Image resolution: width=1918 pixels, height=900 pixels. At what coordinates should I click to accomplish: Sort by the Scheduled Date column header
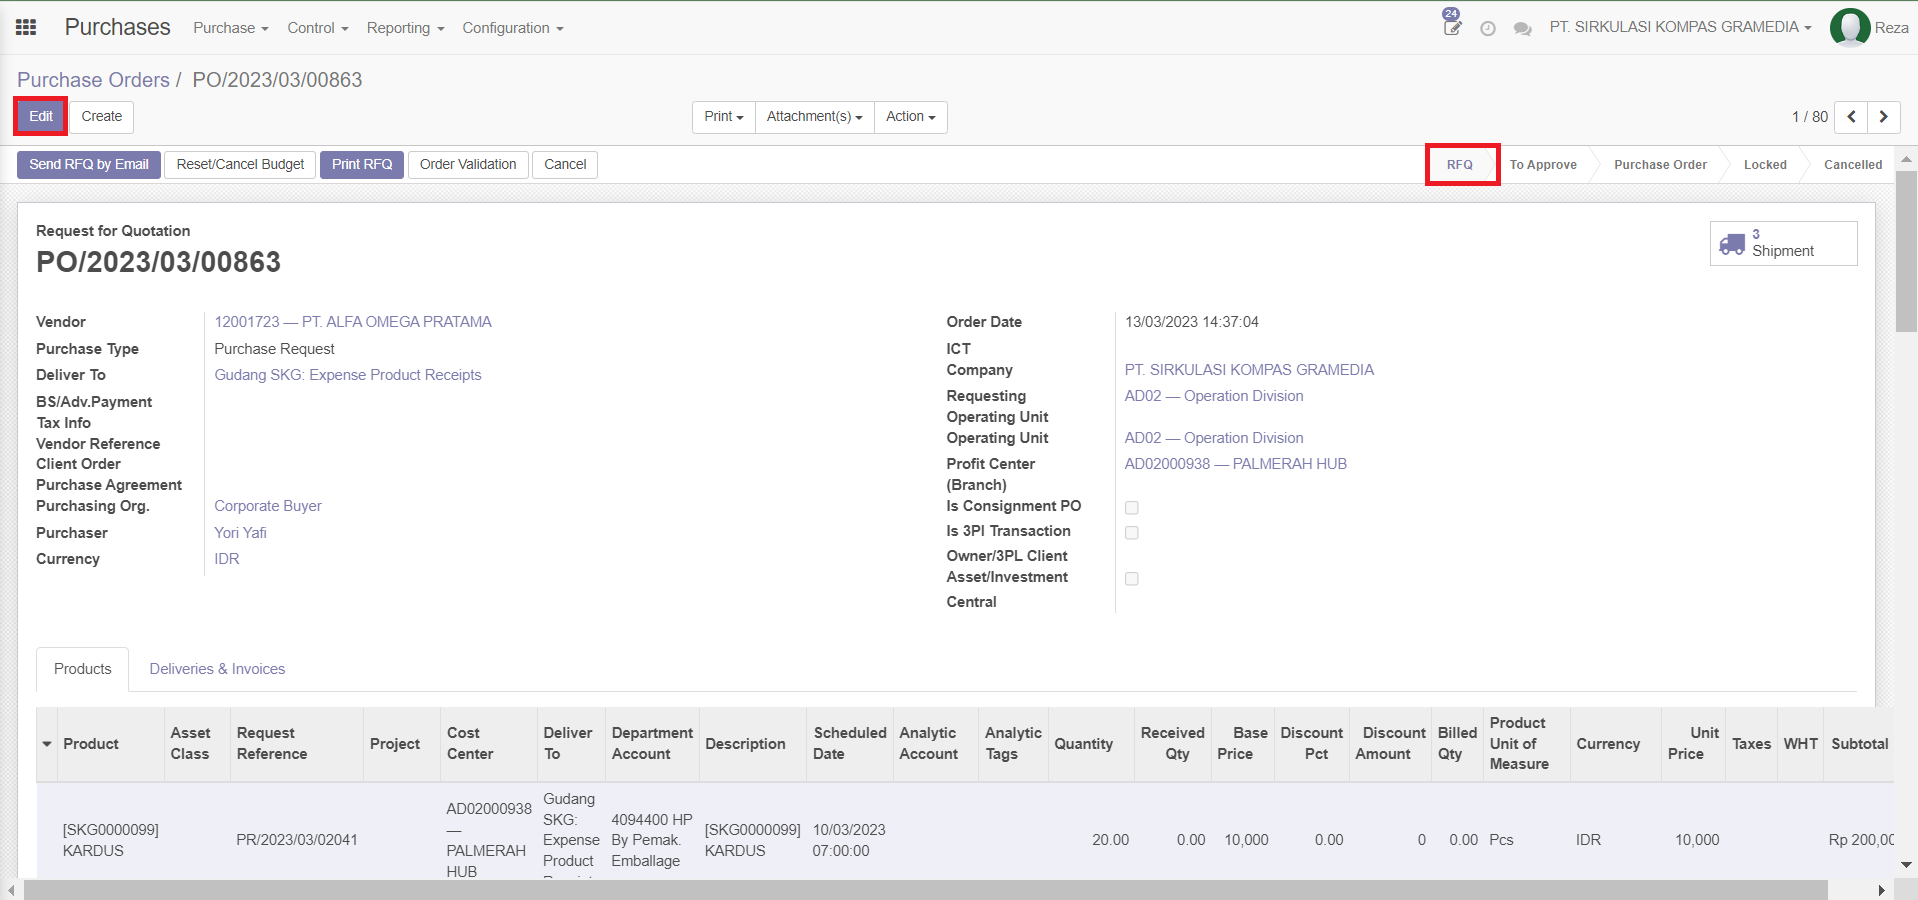click(850, 744)
